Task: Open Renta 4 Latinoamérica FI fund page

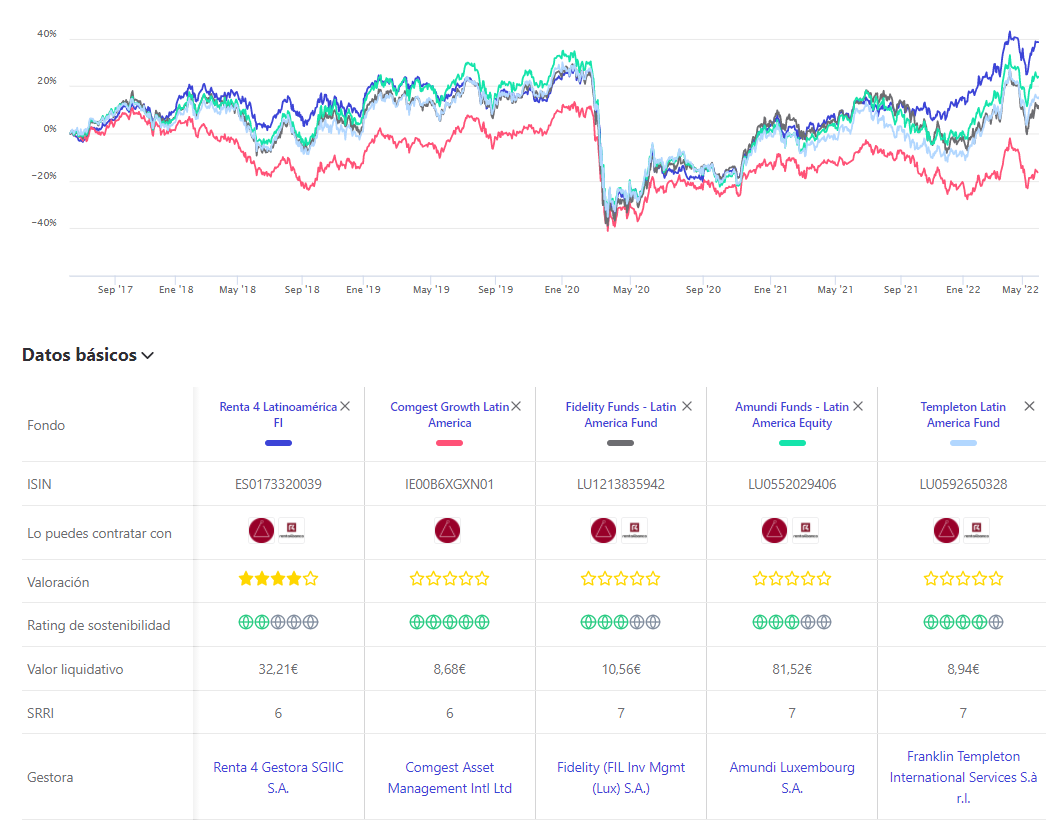Action: click(x=278, y=414)
